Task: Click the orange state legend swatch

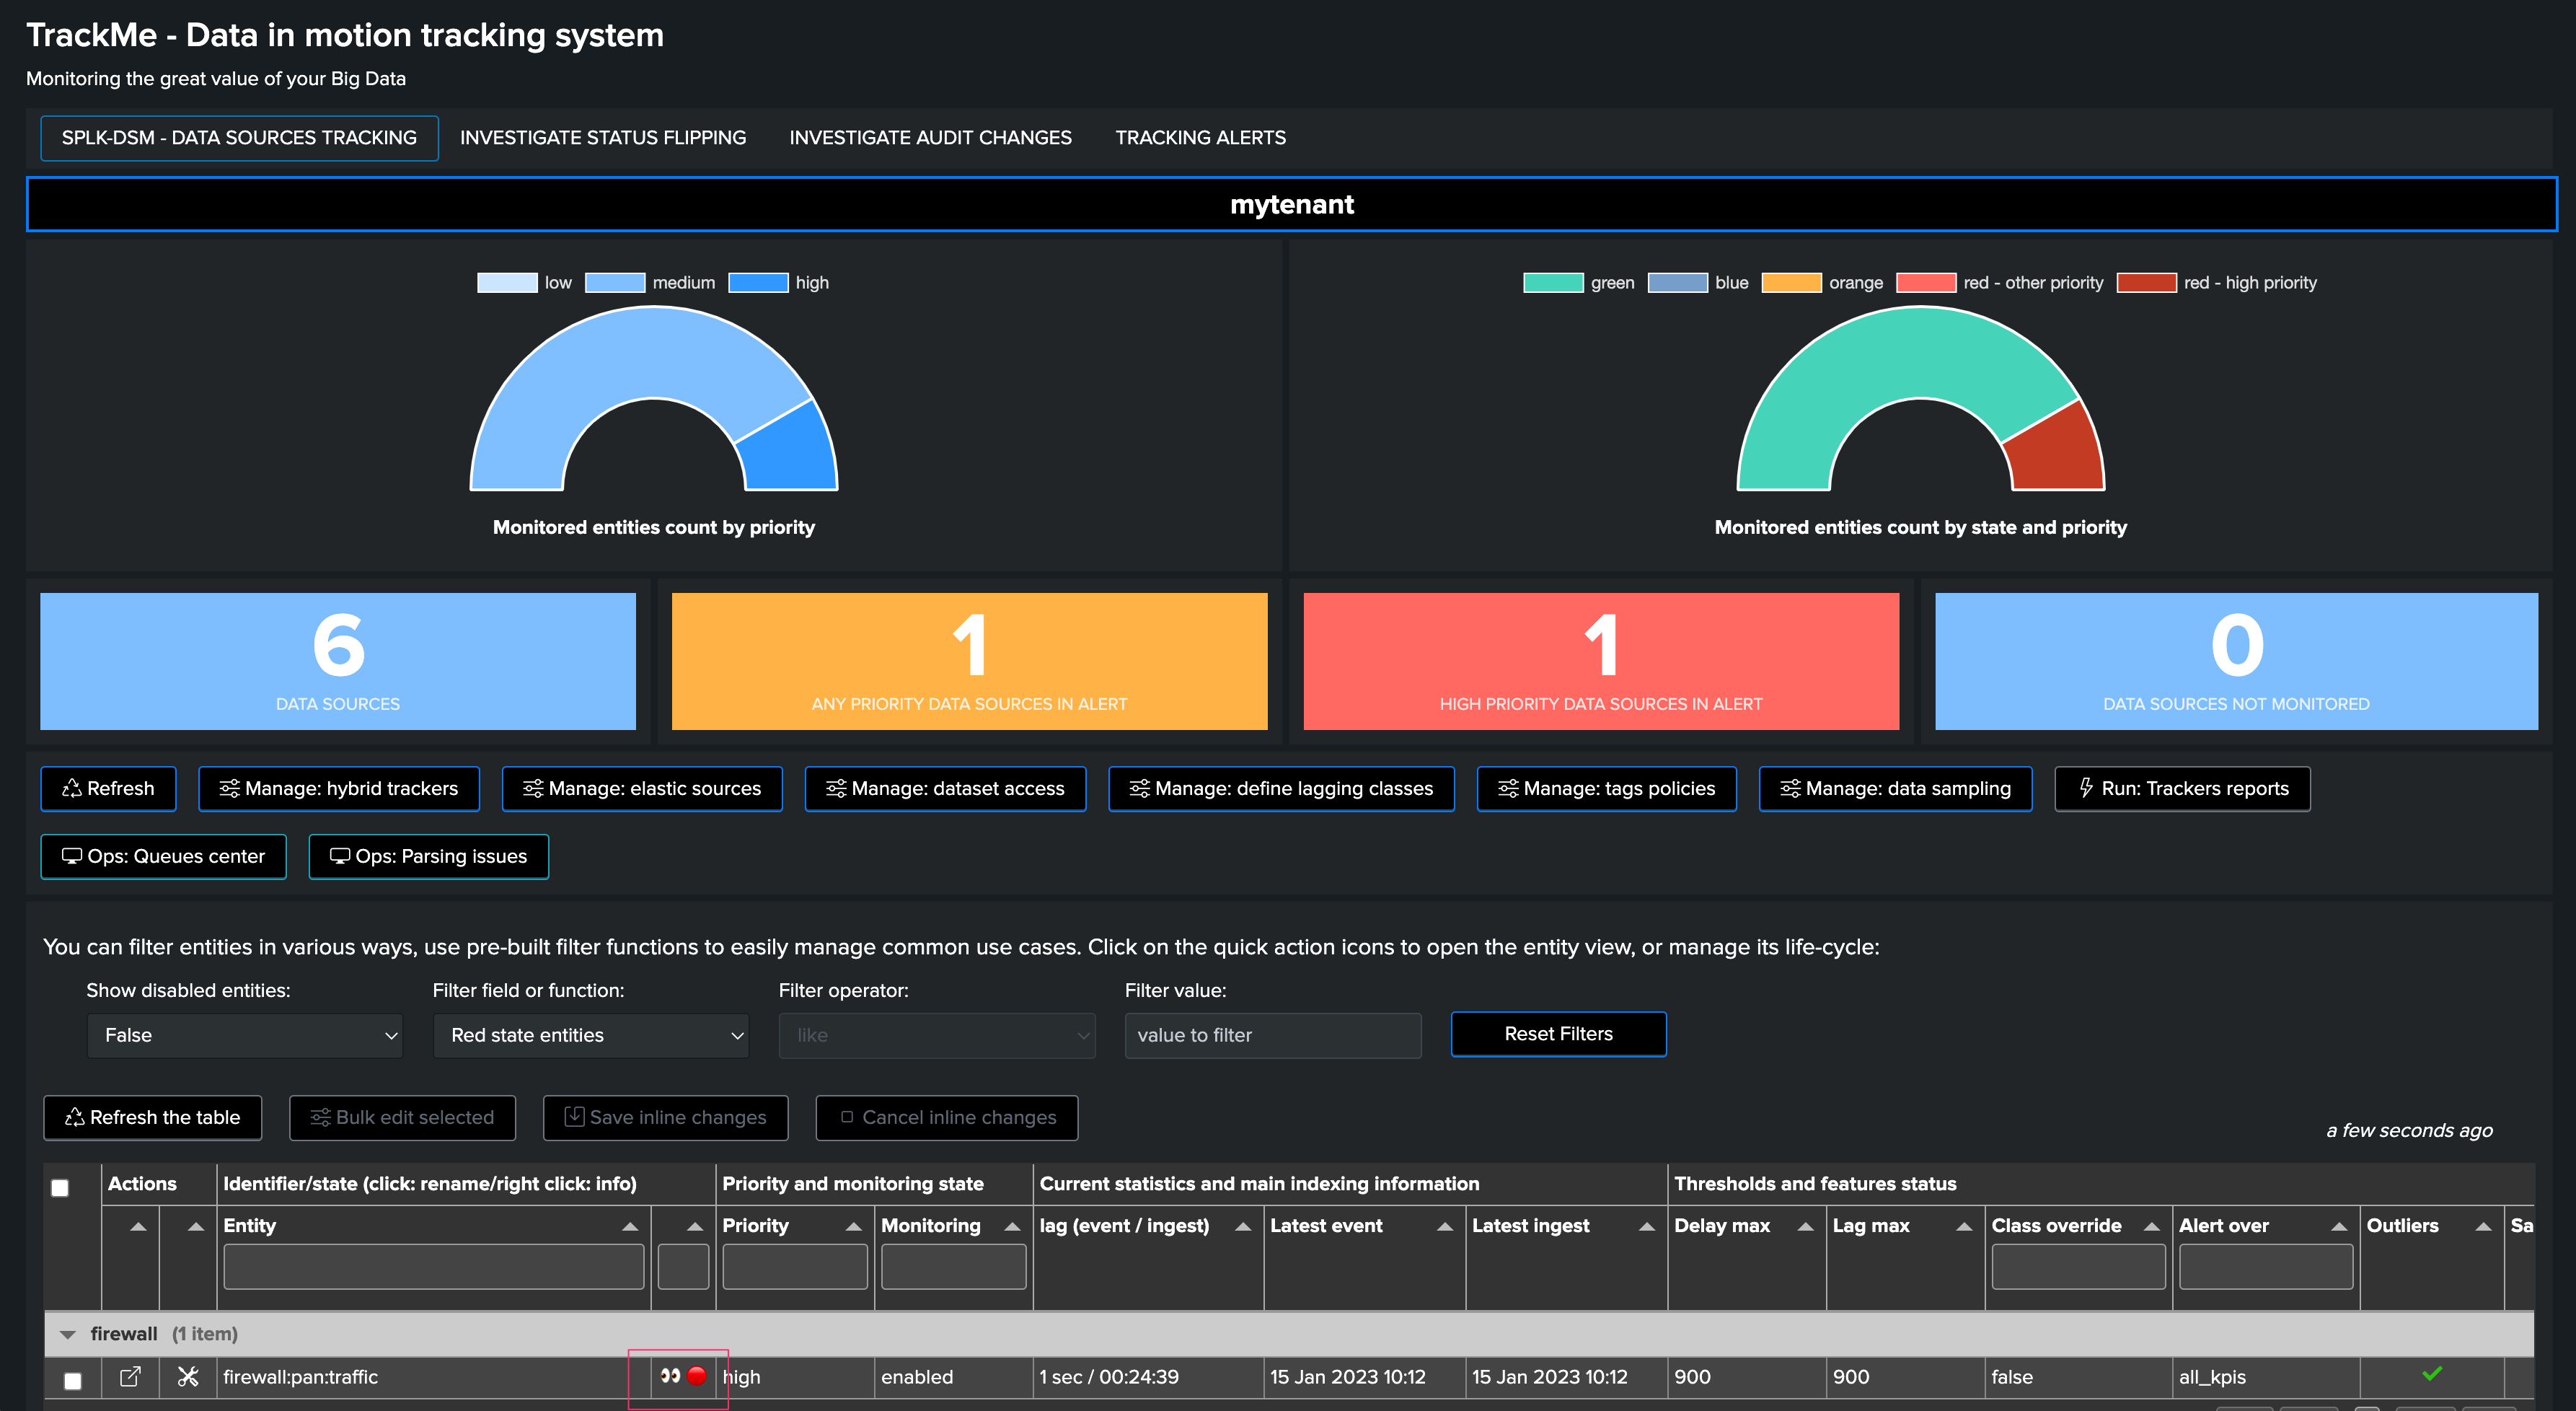Action: [1791, 283]
